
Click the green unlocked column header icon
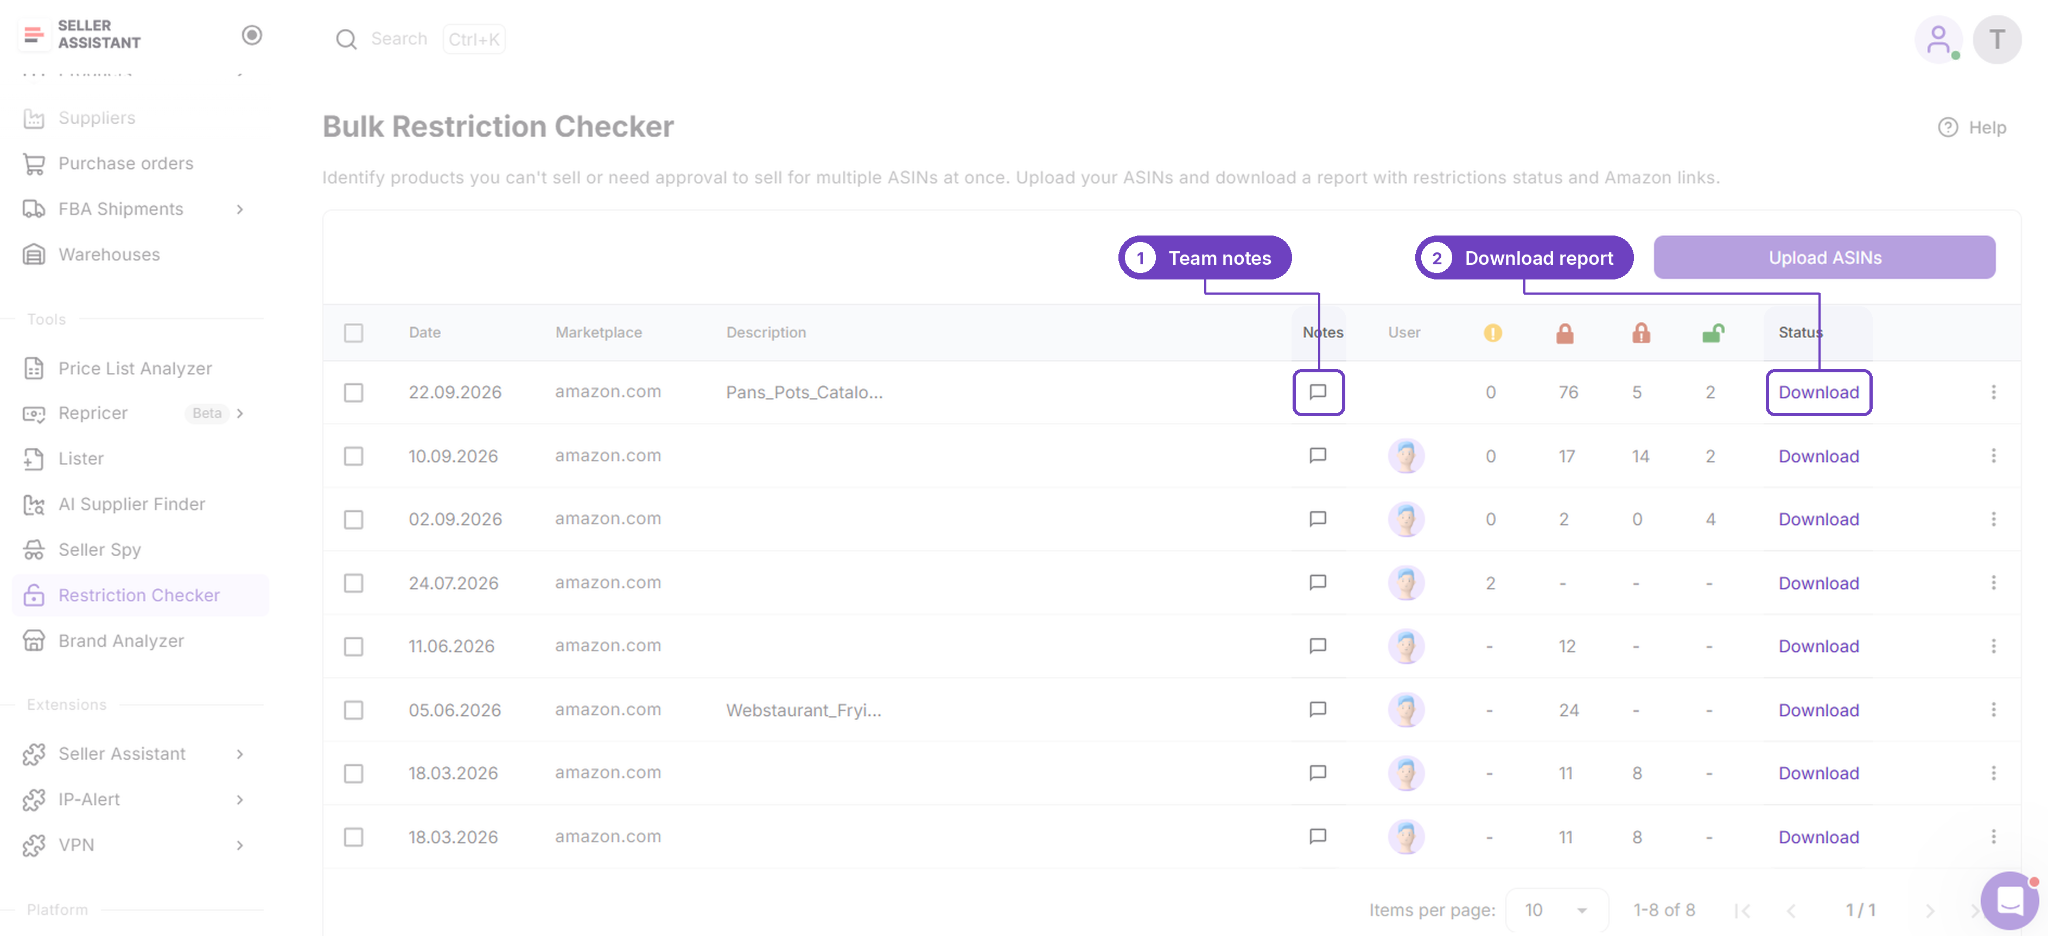pyautogui.click(x=1713, y=333)
